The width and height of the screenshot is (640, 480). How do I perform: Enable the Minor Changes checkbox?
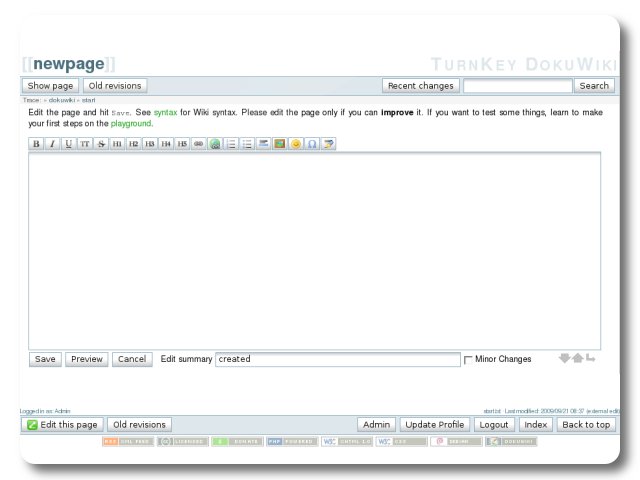click(468, 360)
